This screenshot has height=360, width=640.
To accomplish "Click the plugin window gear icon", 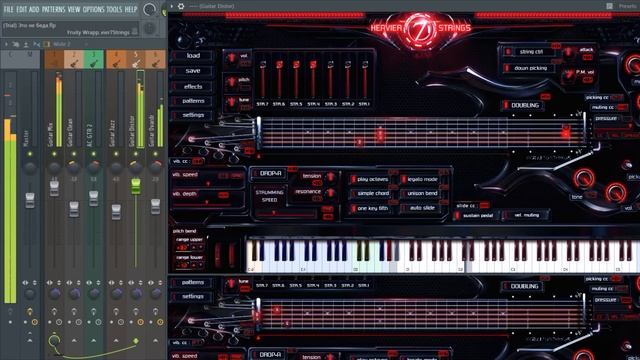I will [x=181, y=6].
